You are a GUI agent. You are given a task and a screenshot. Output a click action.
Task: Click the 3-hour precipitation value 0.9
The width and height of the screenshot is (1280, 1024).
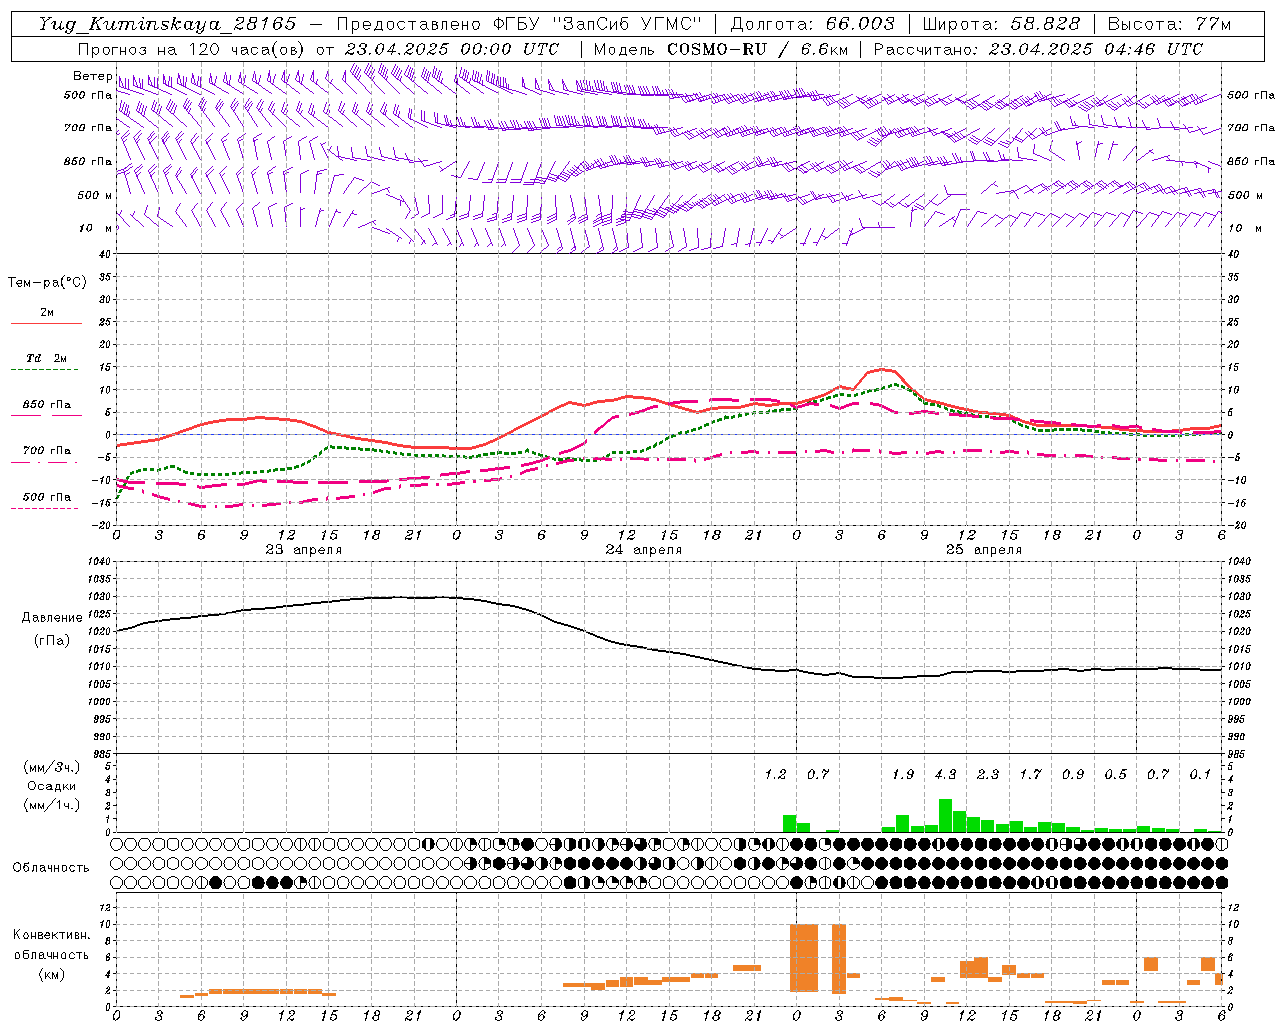1072,775
